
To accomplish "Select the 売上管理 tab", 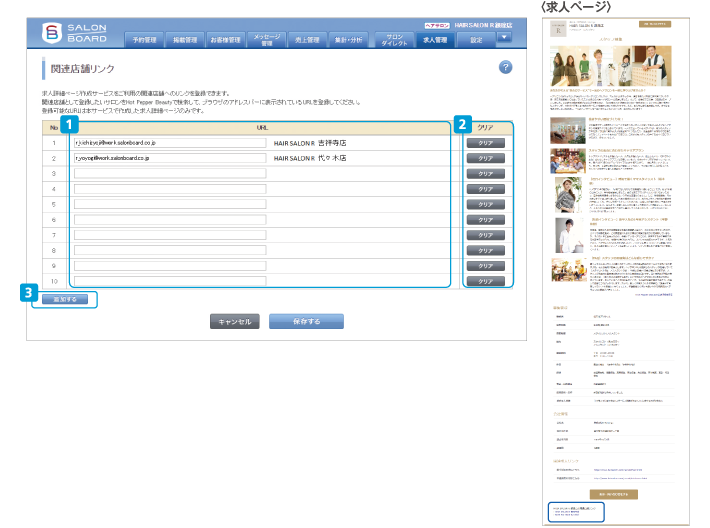I will pos(307,40).
